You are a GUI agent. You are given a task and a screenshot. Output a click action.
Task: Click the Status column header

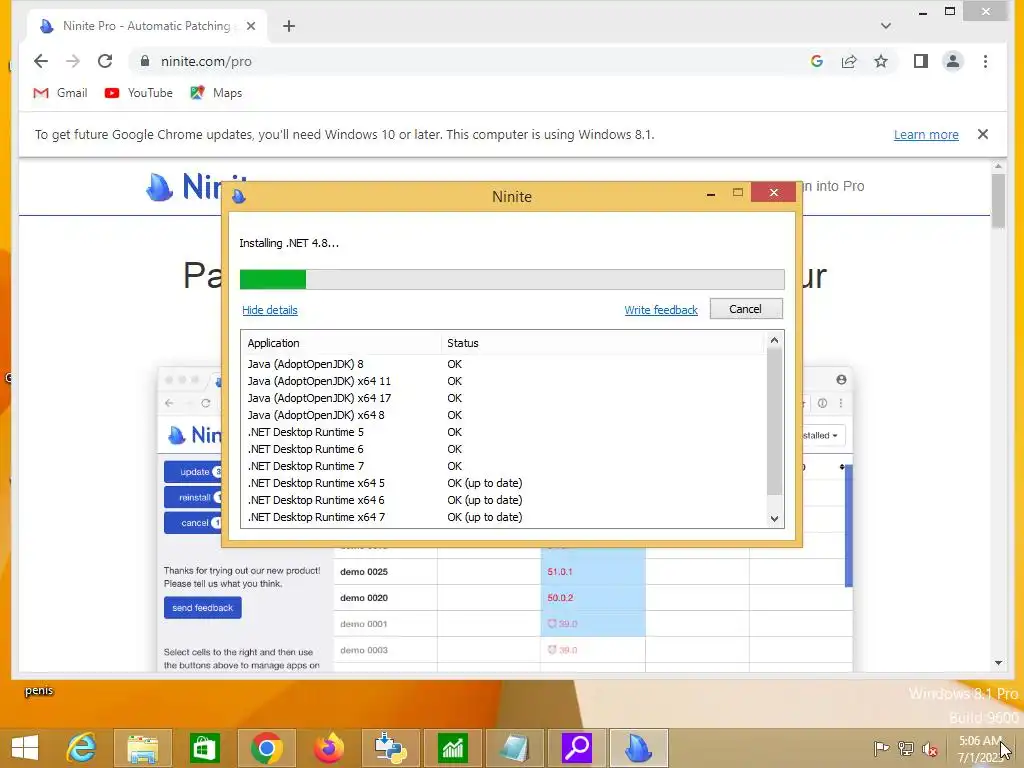point(602,343)
